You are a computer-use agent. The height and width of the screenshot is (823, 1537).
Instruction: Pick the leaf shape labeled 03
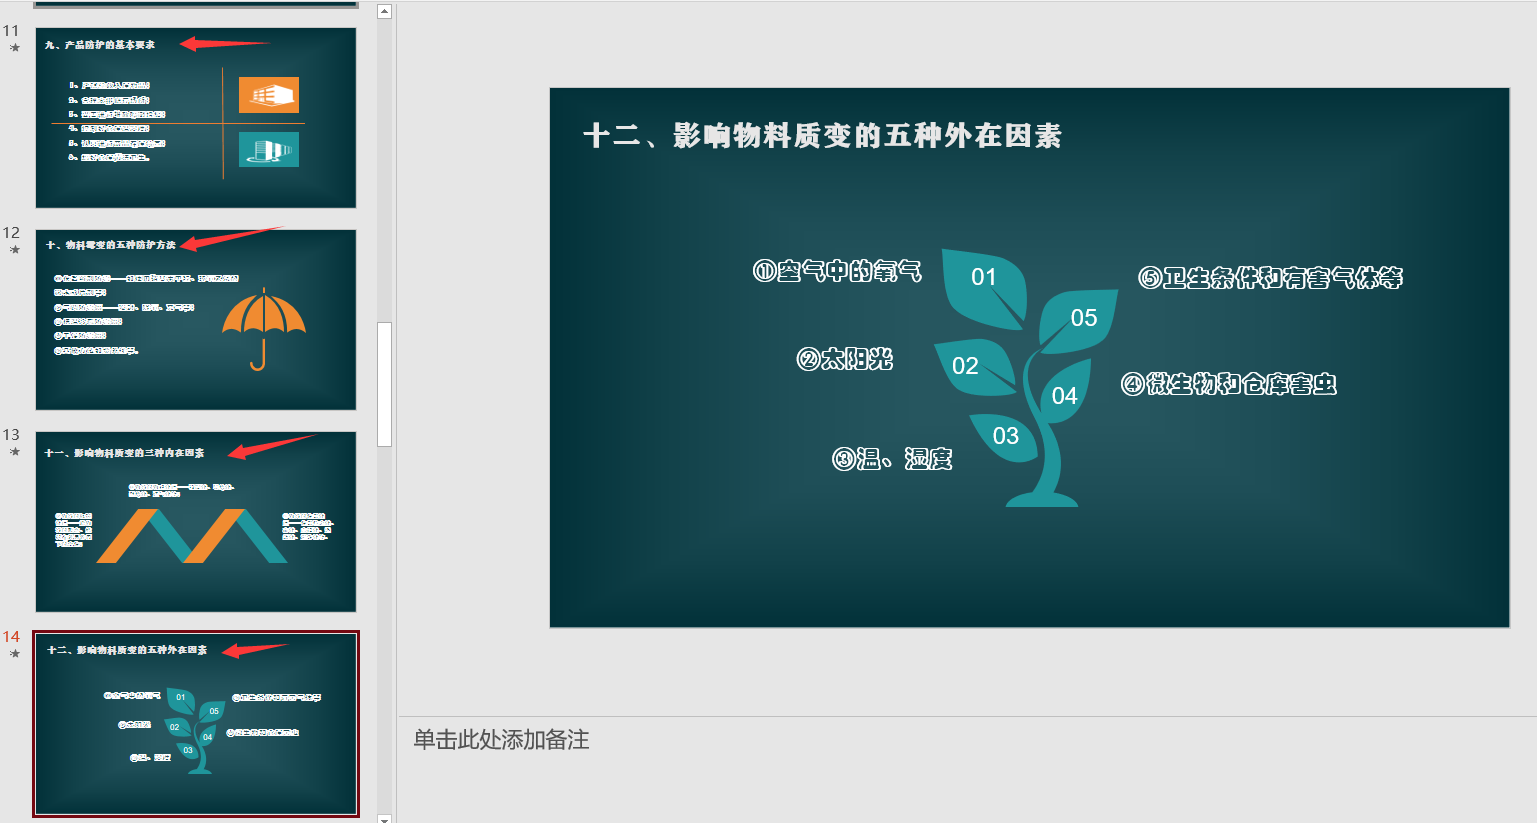(x=1005, y=437)
